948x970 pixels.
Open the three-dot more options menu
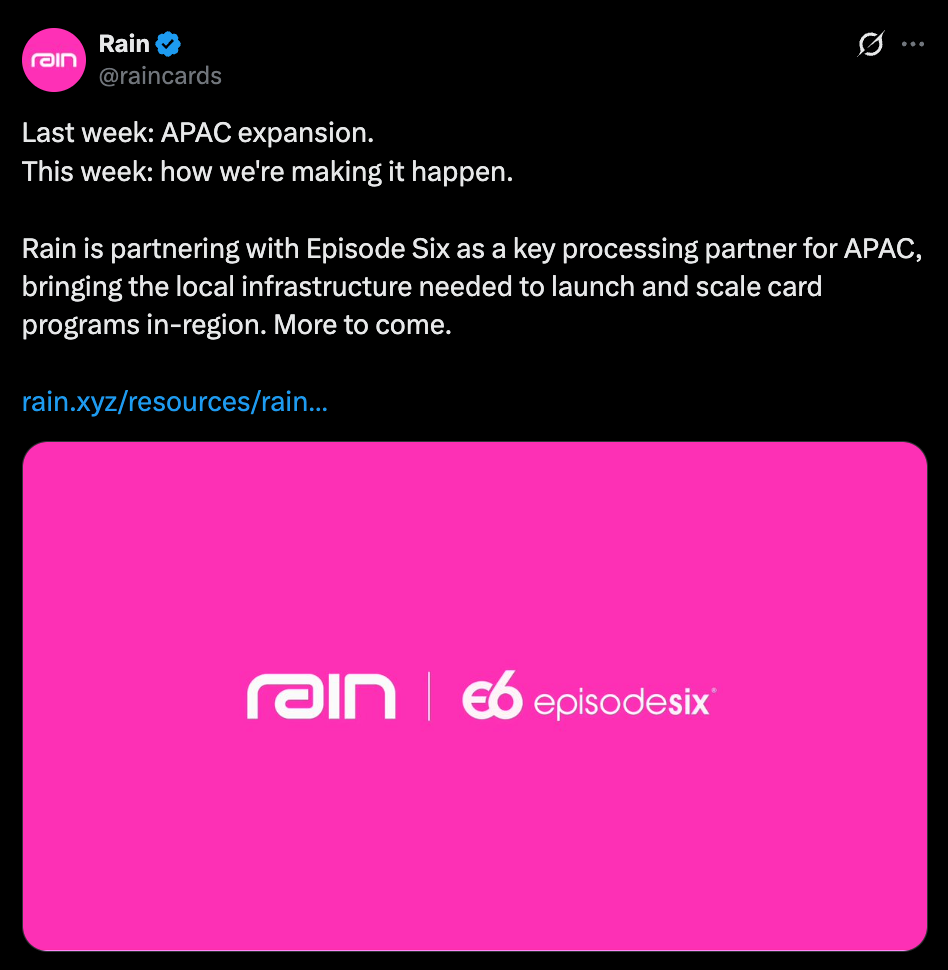point(913,44)
